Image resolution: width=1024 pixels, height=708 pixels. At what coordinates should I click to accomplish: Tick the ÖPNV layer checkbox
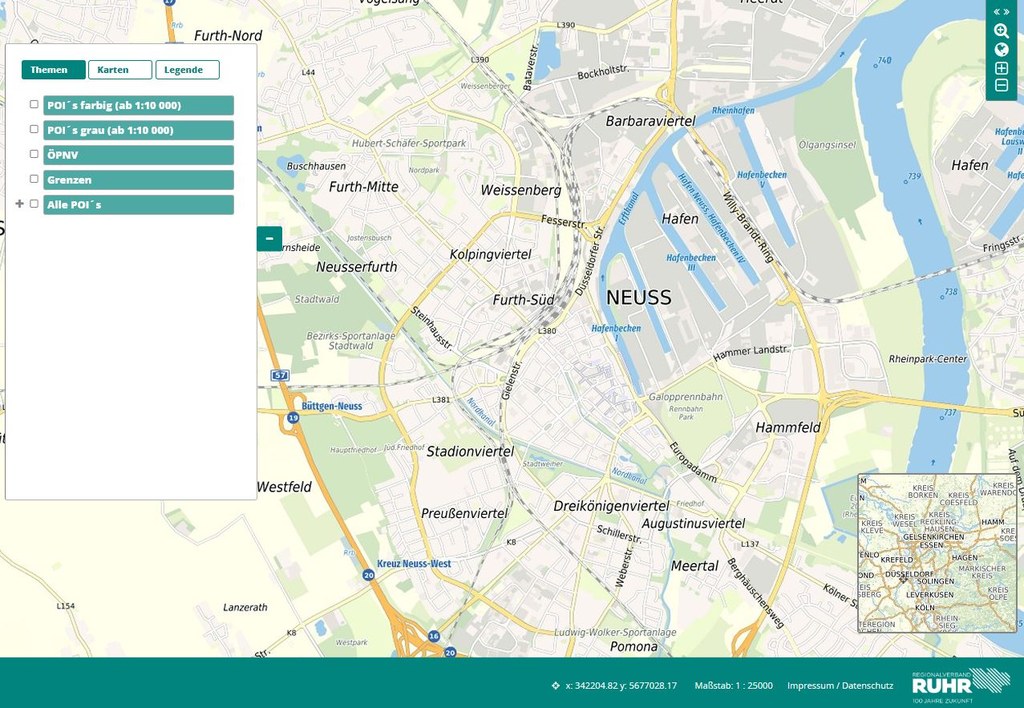[34, 154]
